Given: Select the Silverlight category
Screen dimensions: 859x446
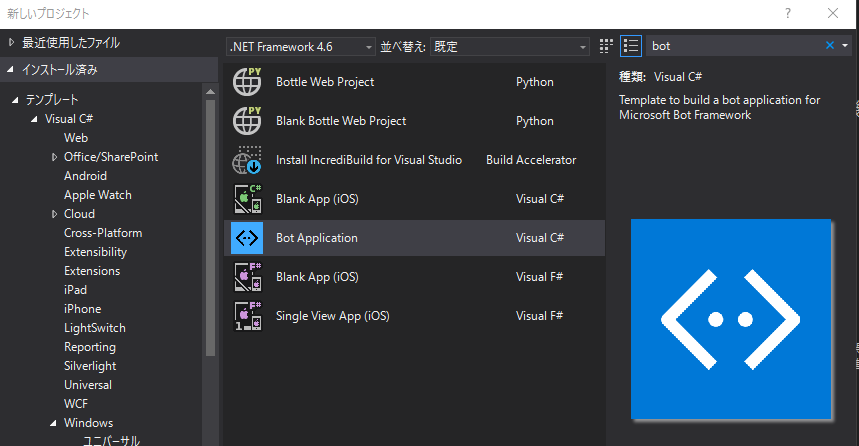Looking at the screenshot, I should [x=90, y=366].
